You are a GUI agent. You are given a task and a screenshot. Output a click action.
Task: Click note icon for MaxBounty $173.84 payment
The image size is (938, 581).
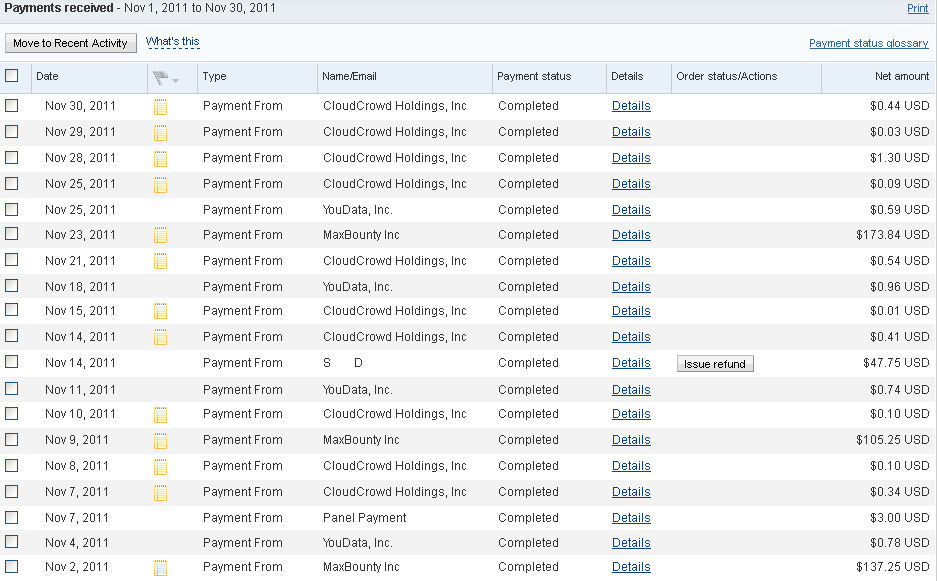[160, 236]
